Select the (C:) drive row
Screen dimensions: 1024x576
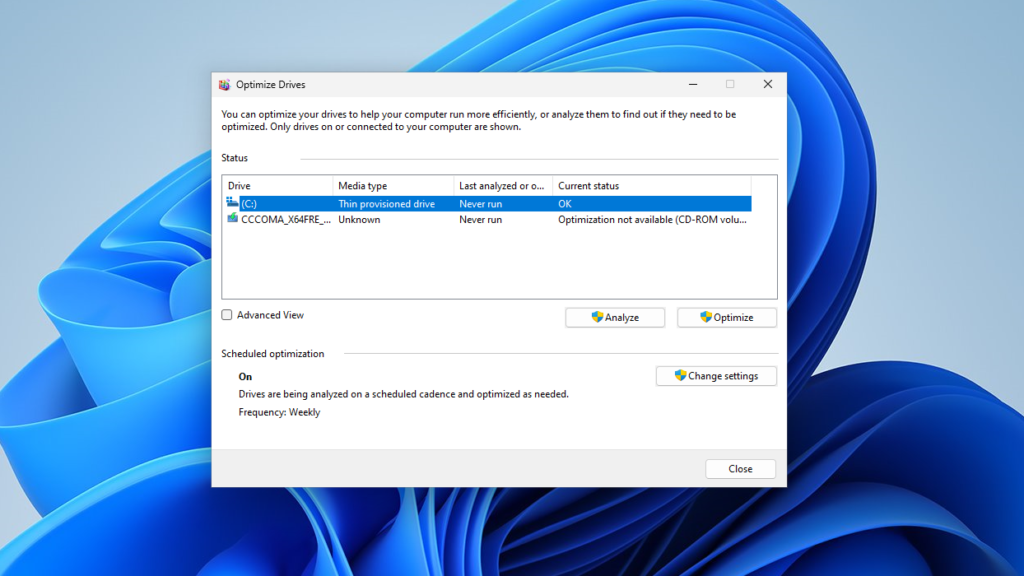(x=487, y=204)
